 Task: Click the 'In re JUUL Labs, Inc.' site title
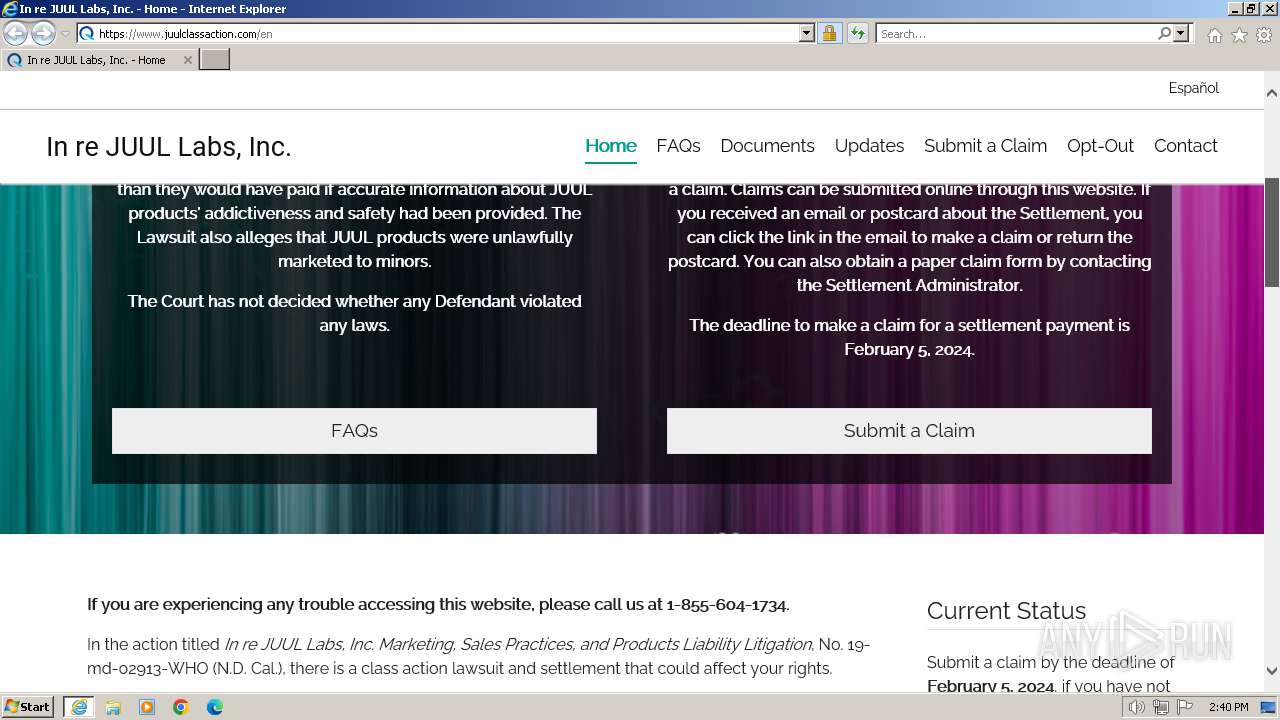pos(168,147)
